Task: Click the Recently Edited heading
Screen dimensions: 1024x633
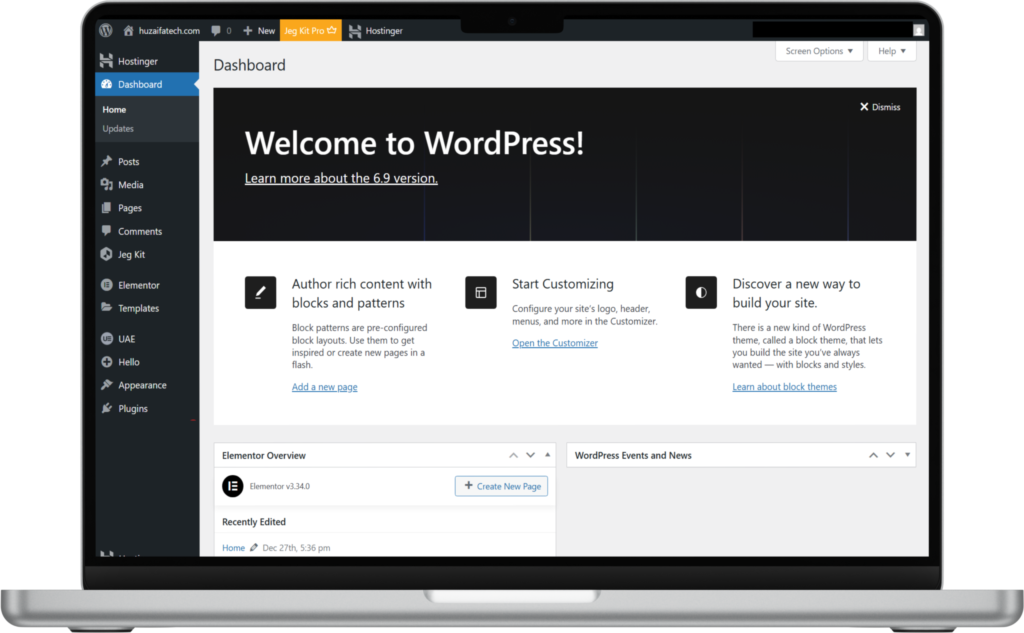Action: (253, 522)
